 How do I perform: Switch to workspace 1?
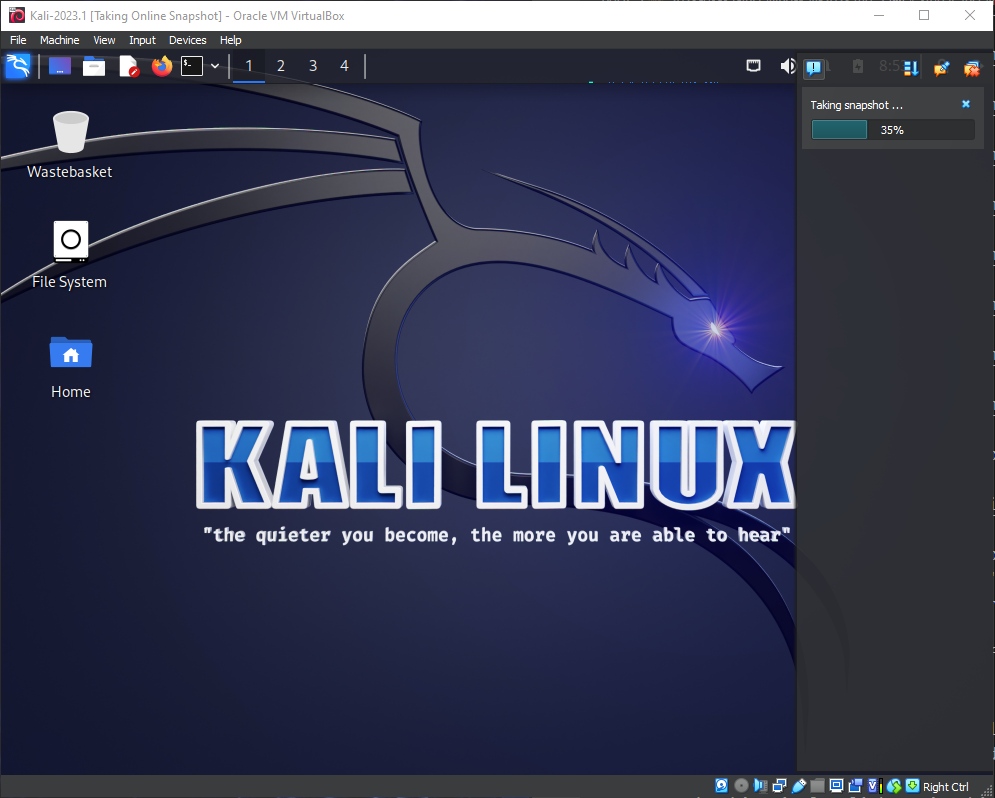click(x=249, y=66)
